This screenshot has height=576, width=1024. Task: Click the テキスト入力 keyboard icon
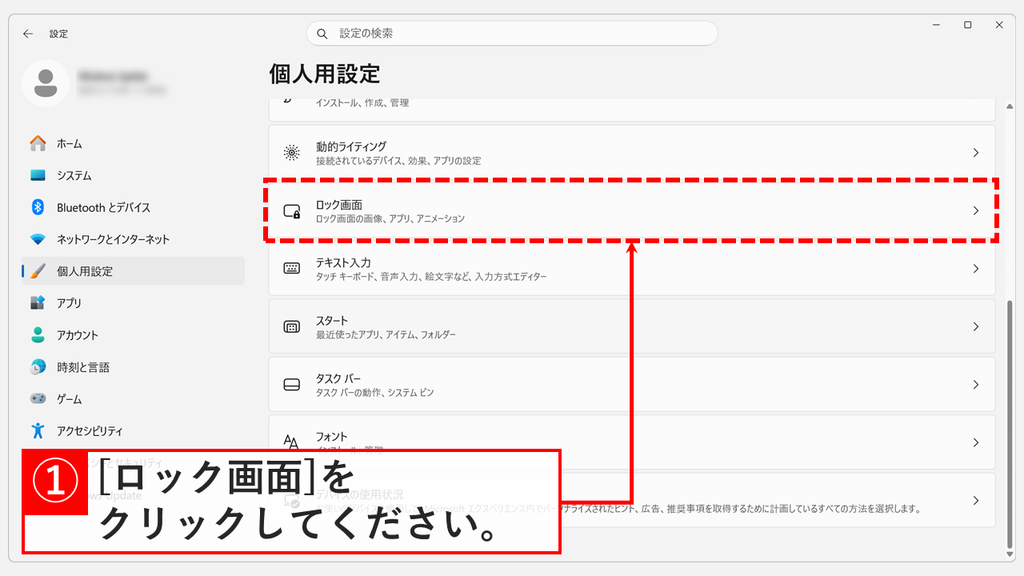292,268
